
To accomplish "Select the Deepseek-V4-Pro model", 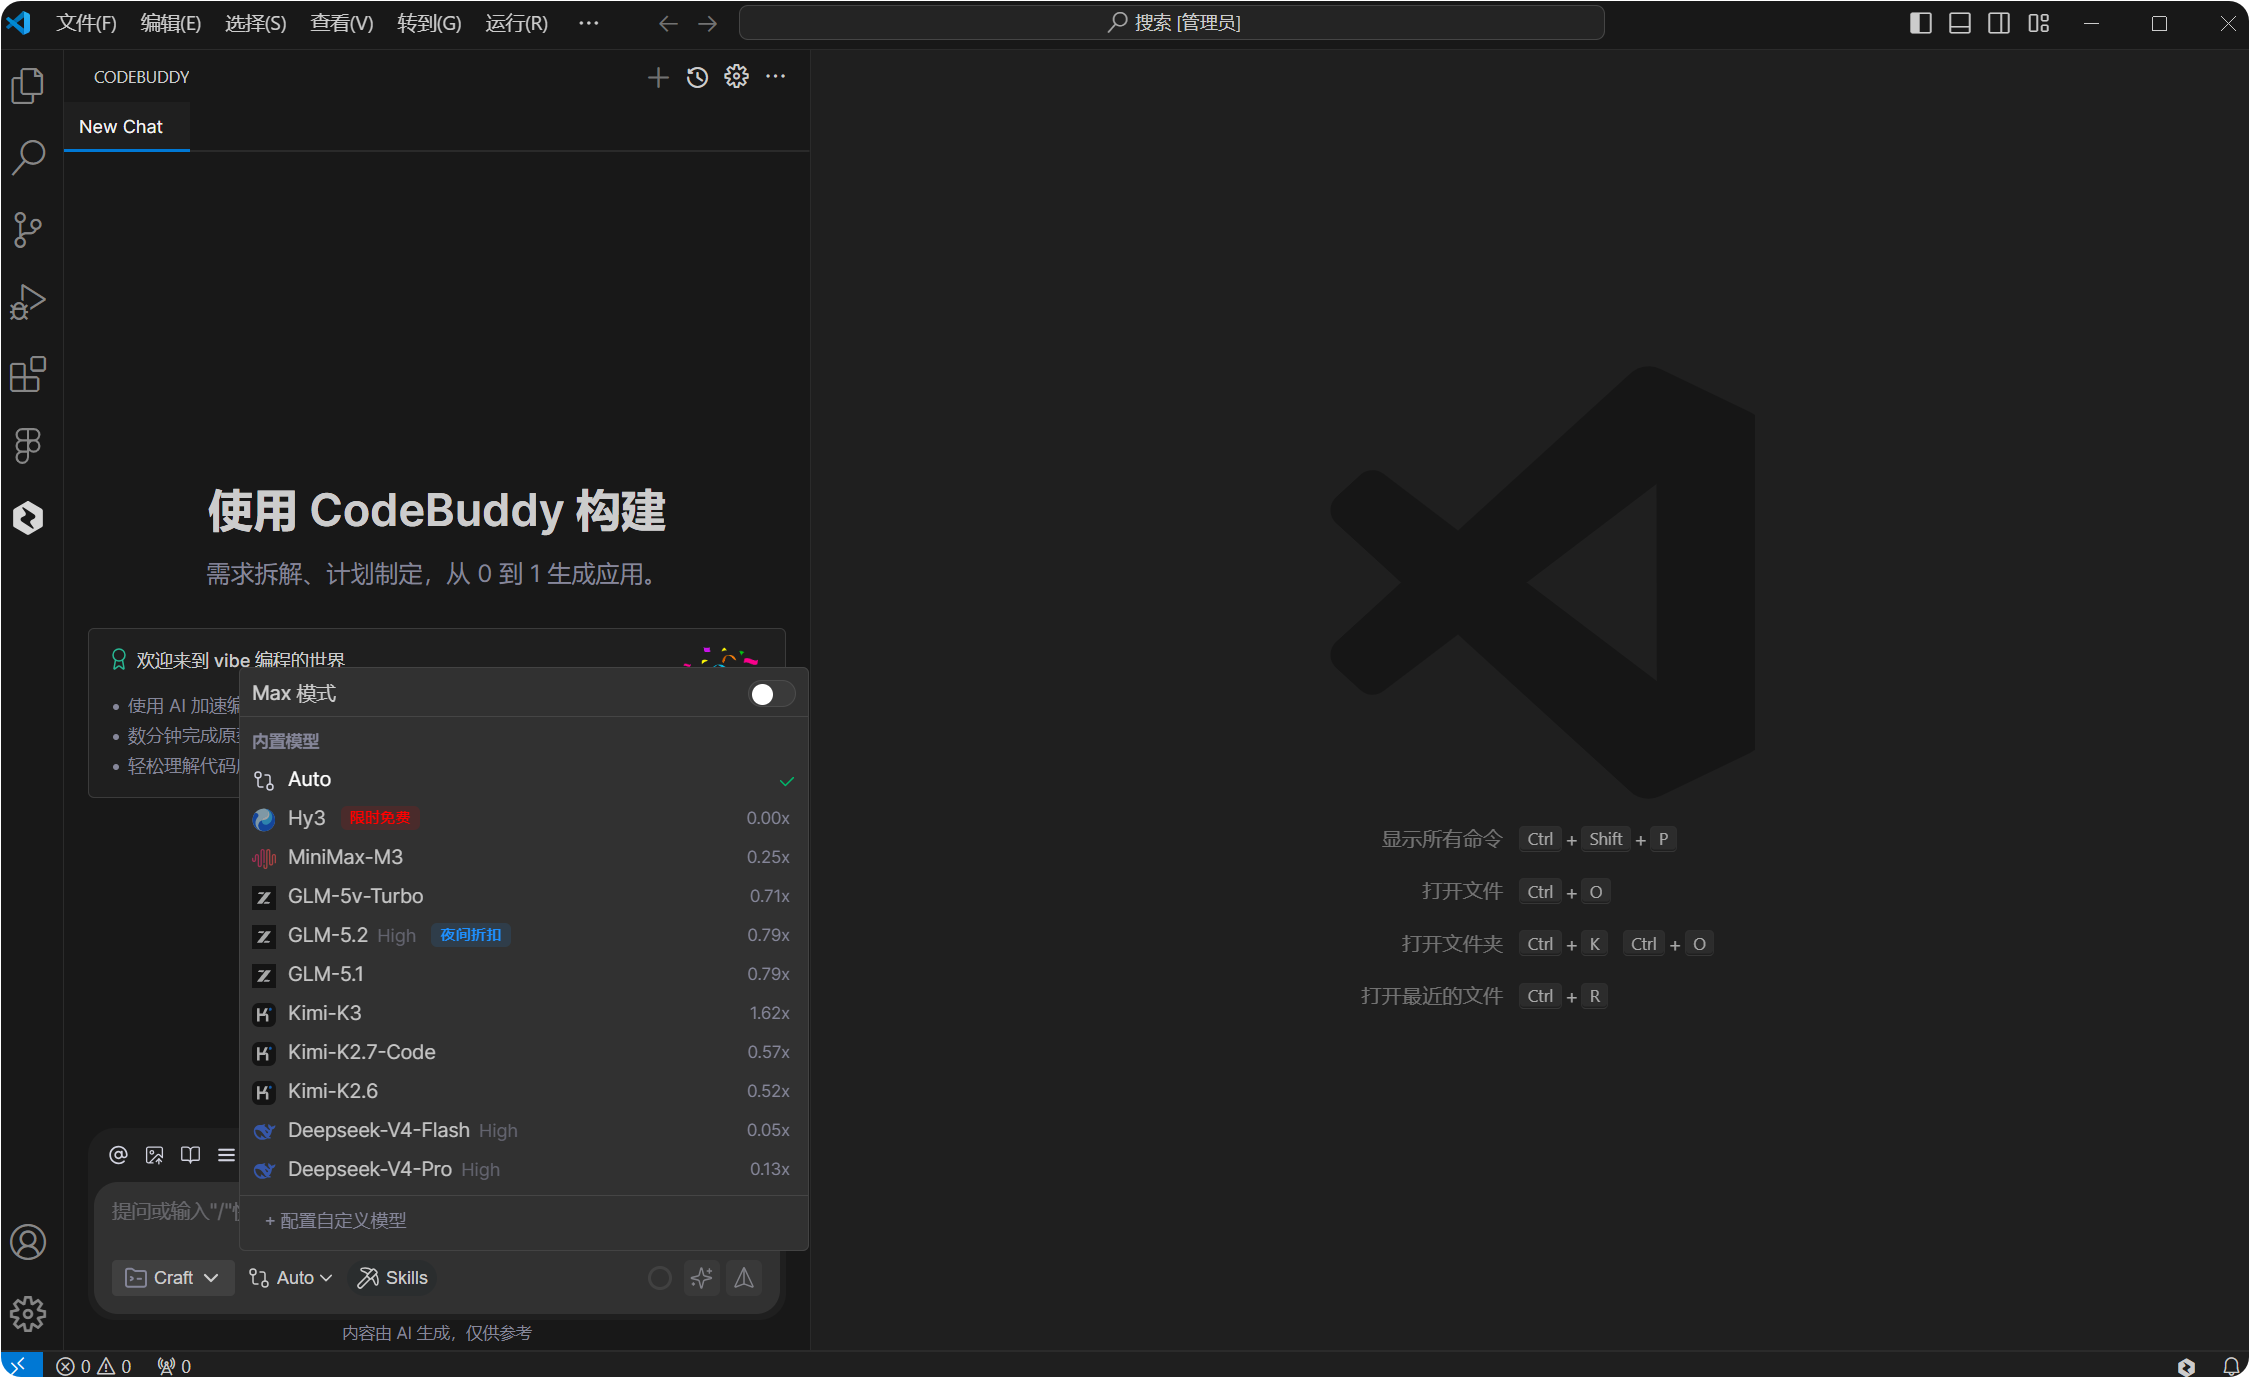I will pyautogui.click(x=524, y=1170).
